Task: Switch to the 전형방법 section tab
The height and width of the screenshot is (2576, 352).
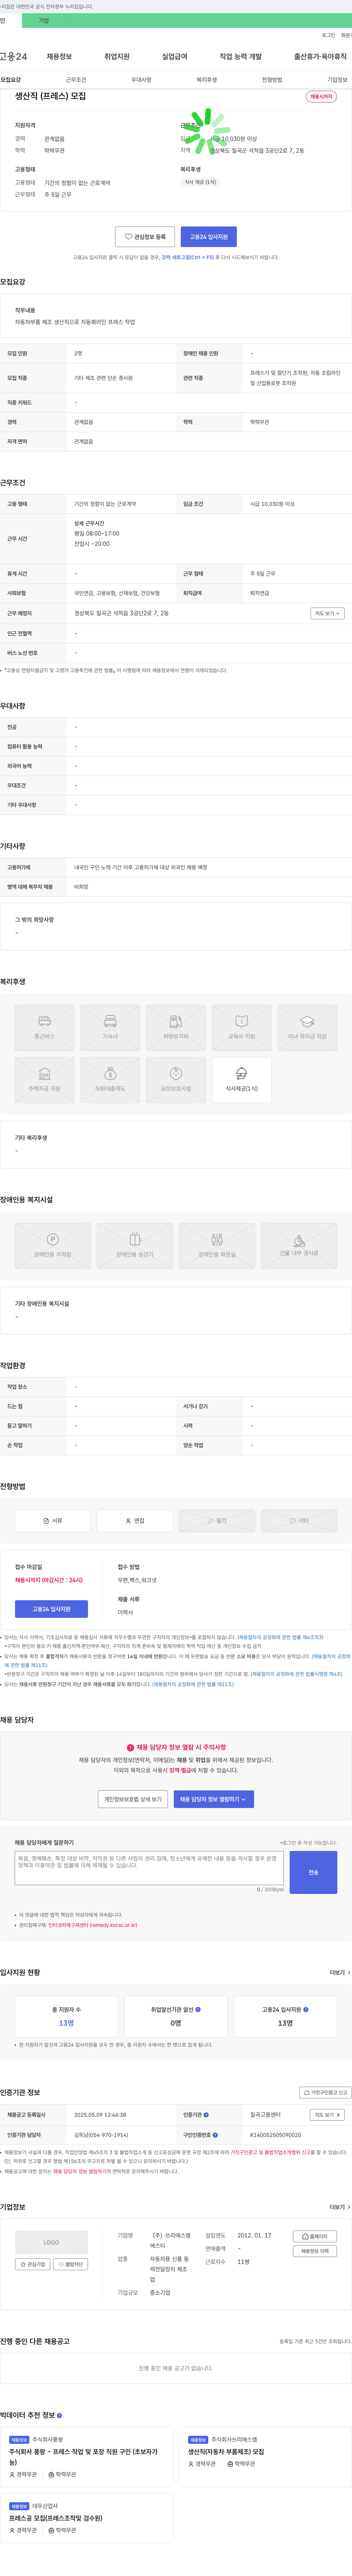Action: pyautogui.click(x=272, y=80)
